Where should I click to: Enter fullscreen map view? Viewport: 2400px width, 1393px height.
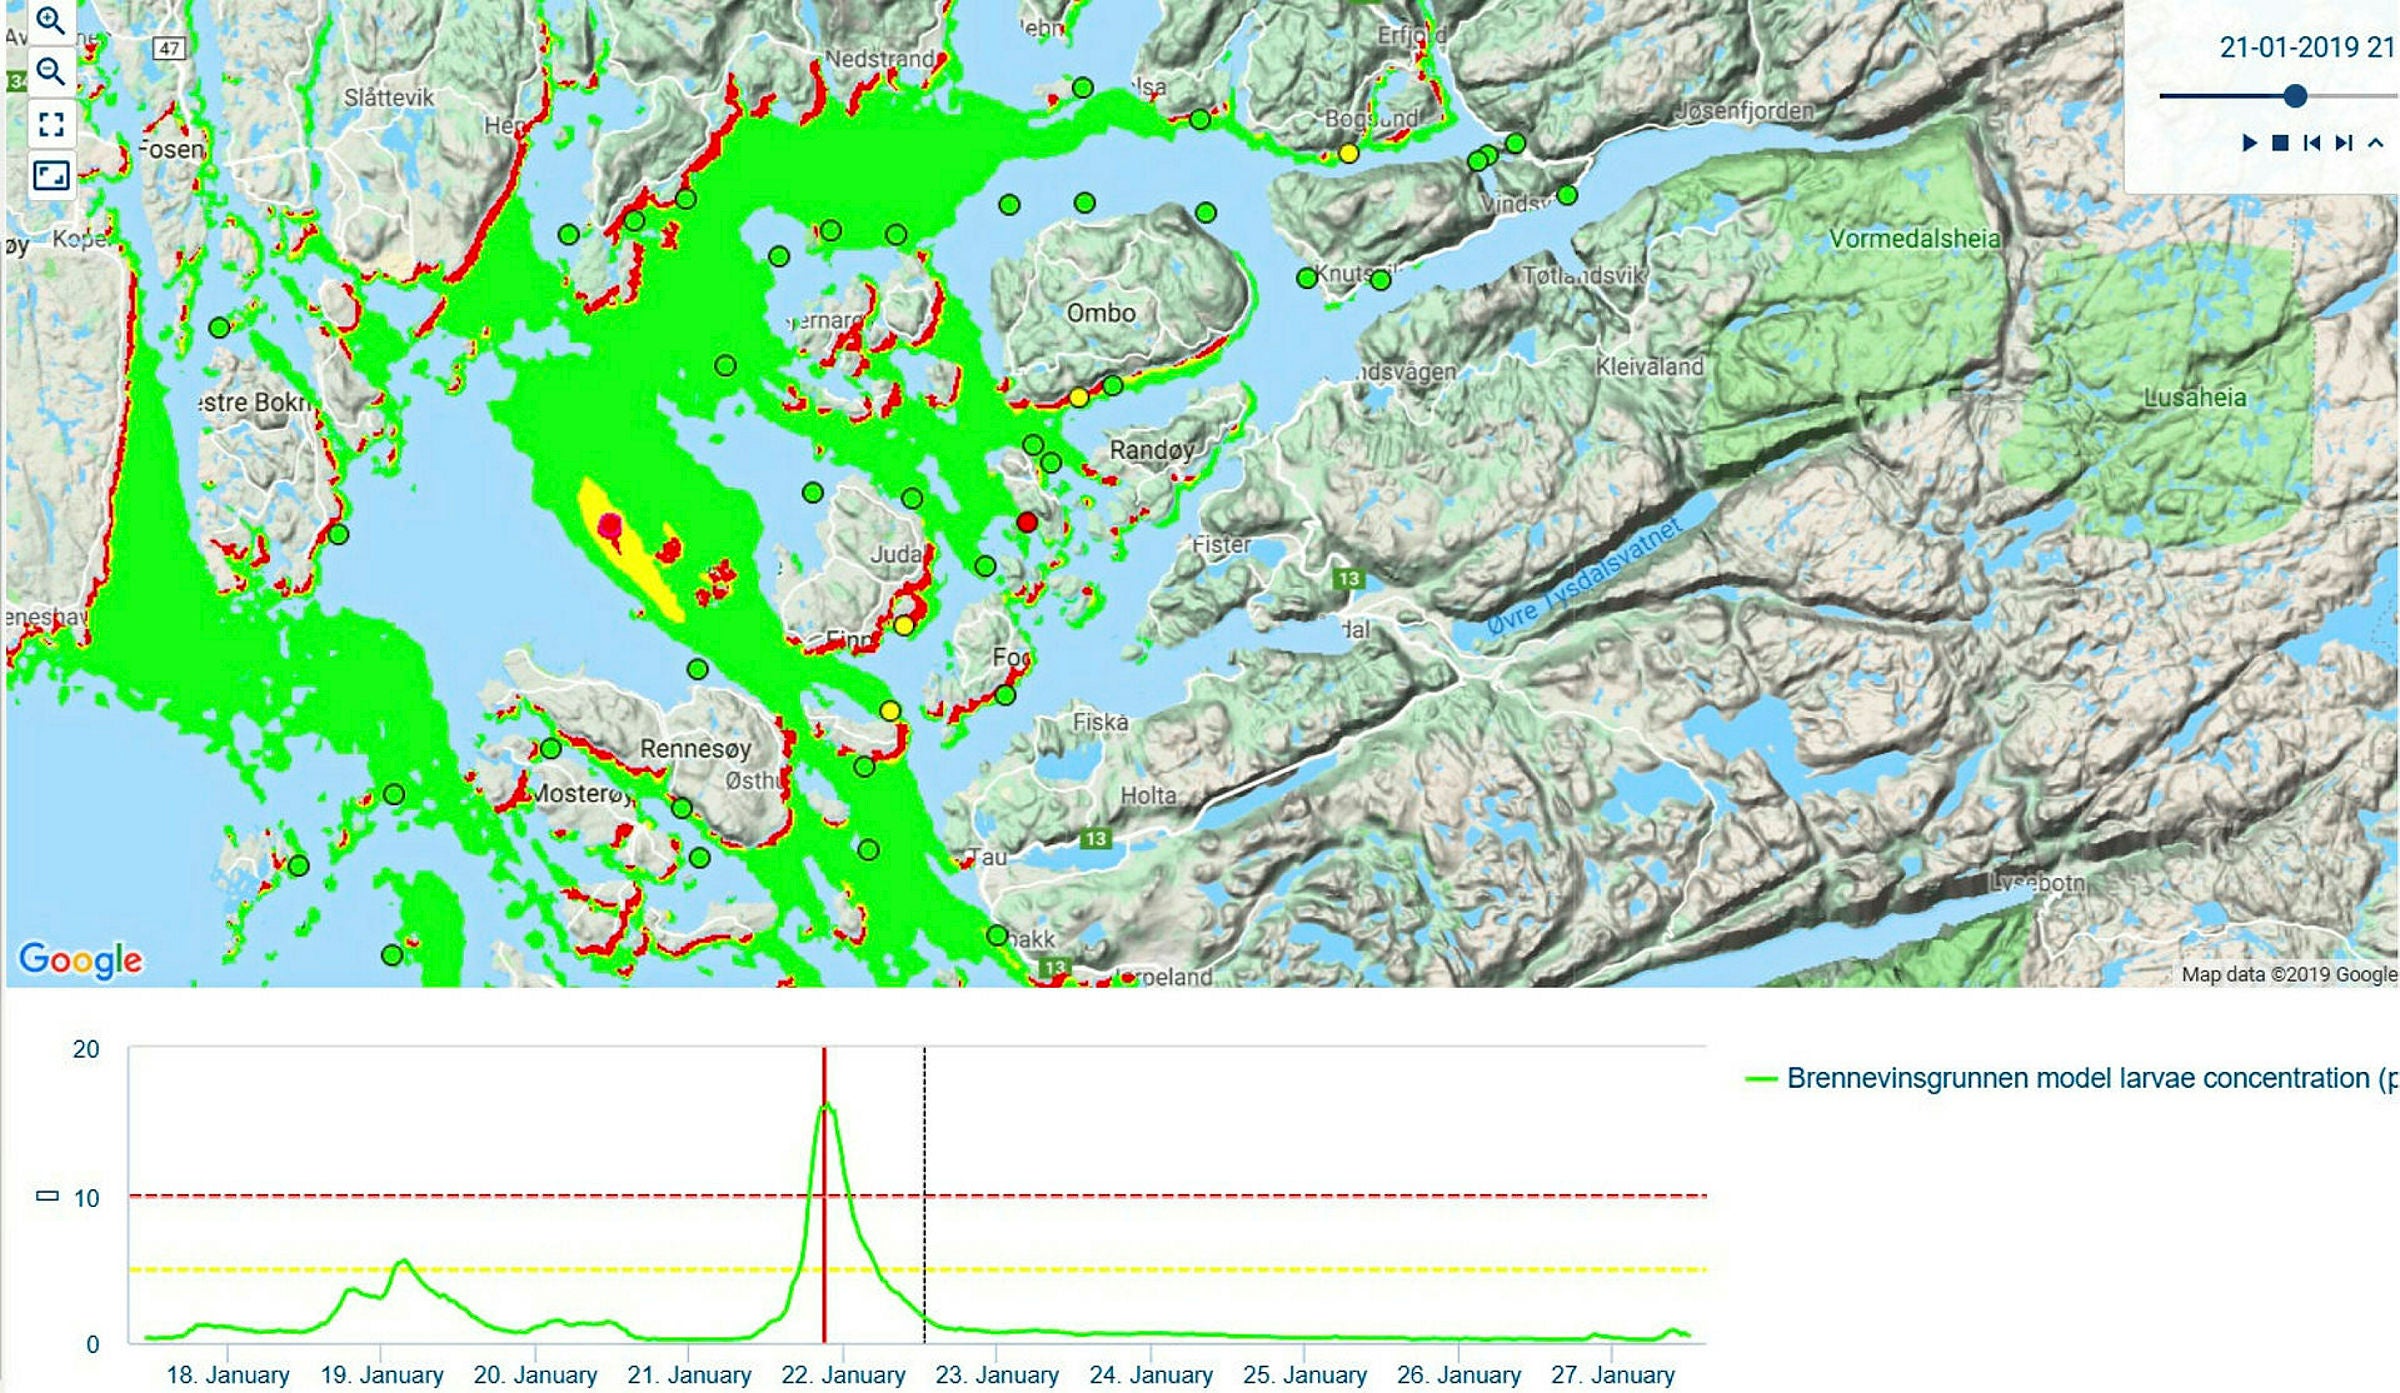50,124
